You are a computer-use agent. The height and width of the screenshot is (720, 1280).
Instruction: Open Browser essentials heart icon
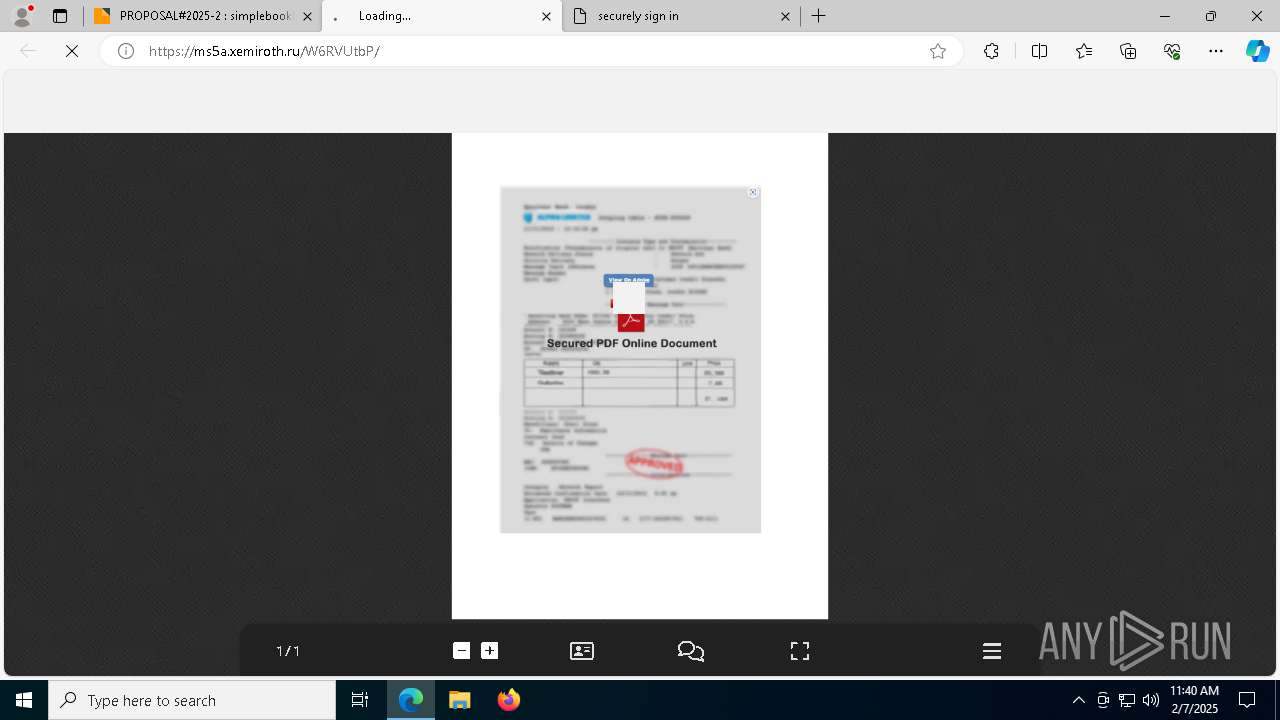click(1172, 51)
